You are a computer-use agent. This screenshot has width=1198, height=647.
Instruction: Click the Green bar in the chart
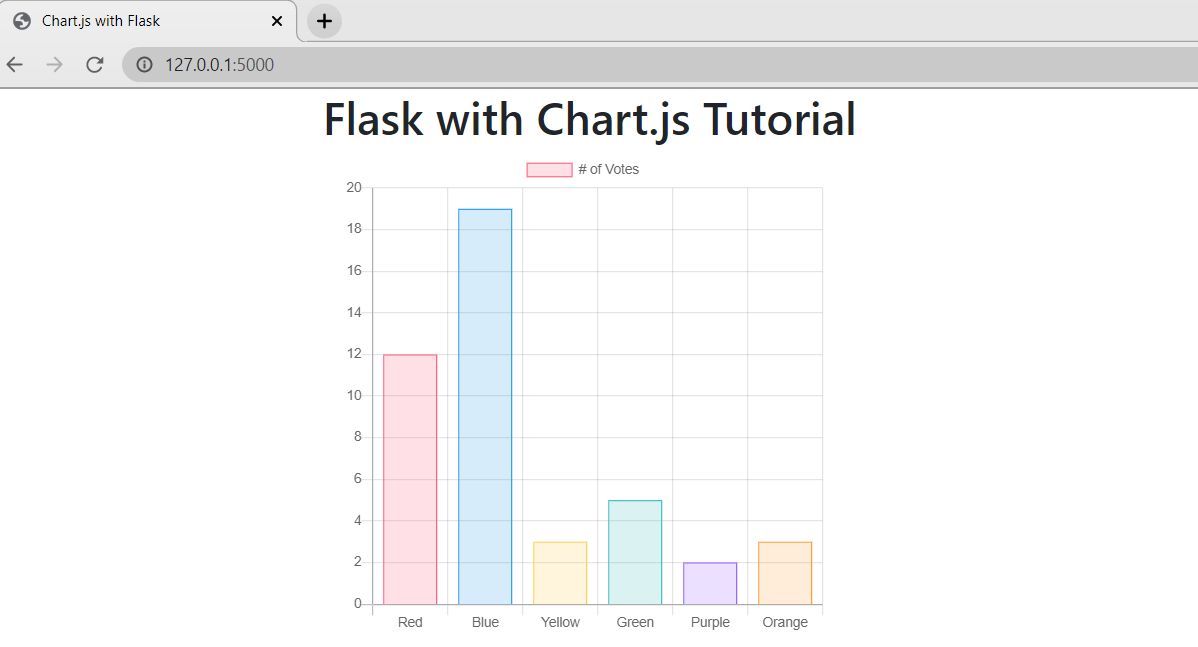tap(635, 552)
